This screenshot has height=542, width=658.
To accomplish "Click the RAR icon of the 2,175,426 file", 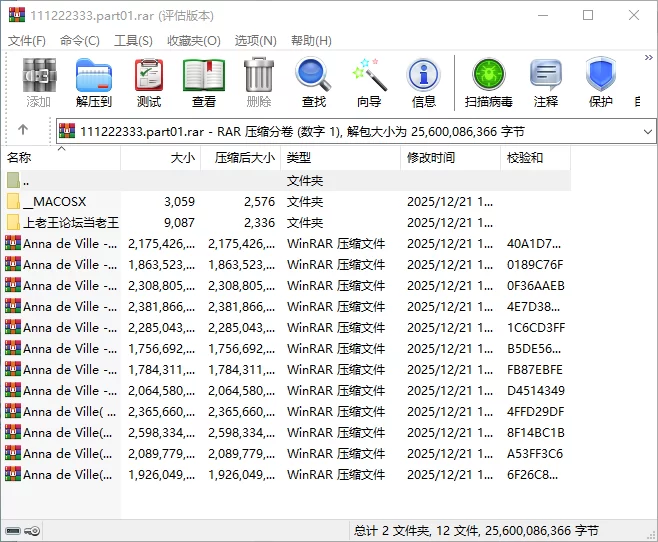I will click(13, 243).
